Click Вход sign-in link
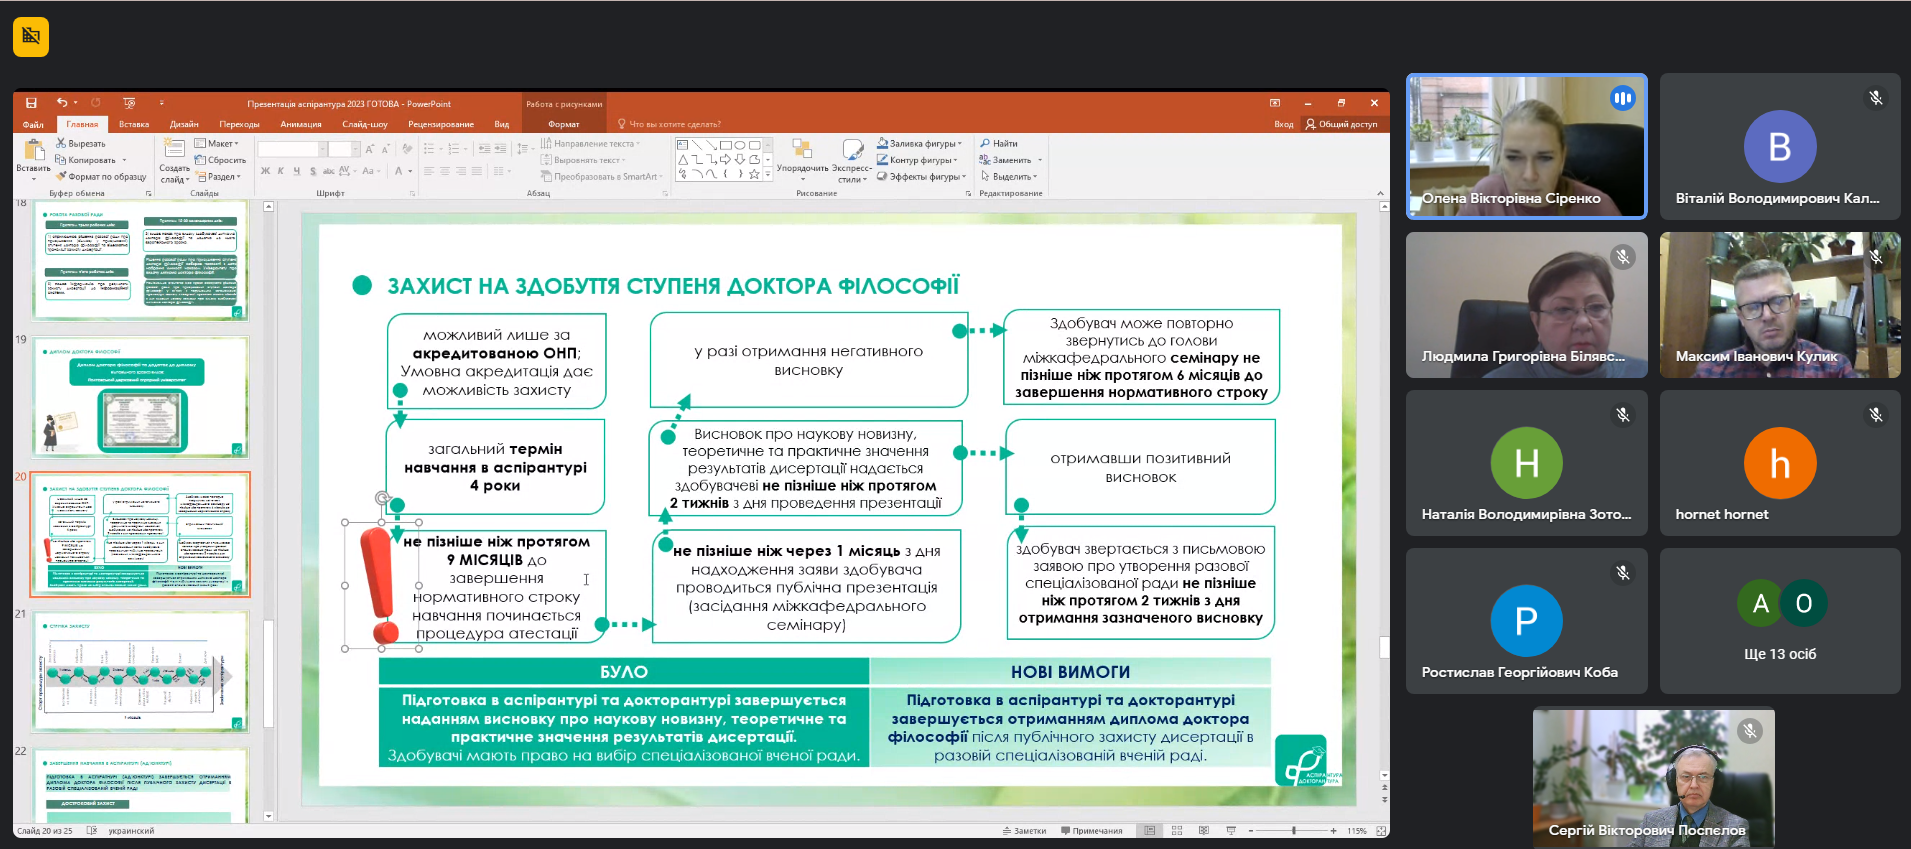1911x849 pixels. [x=1284, y=124]
